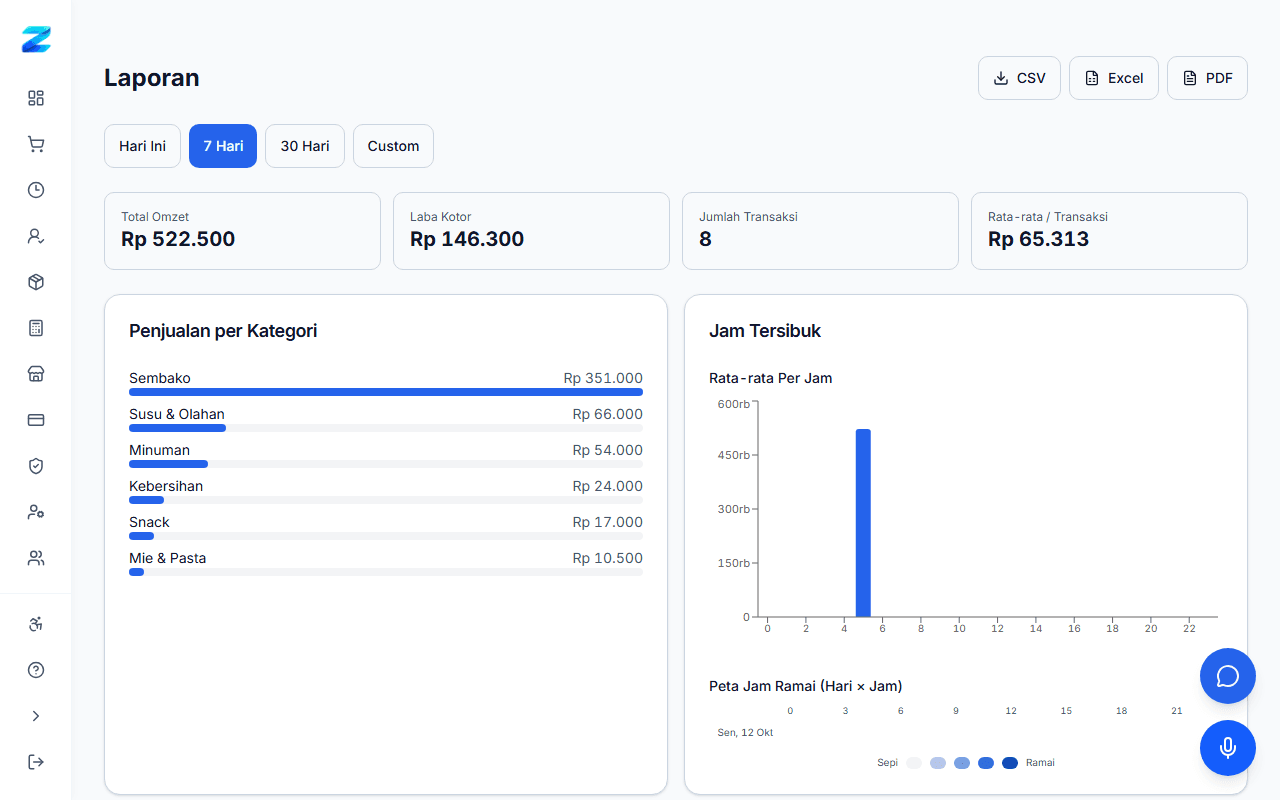The height and width of the screenshot is (800, 1280).
Task: Click the Rata-rata / Transaksi value Rp 65.313
Action: tap(1038, 239)
